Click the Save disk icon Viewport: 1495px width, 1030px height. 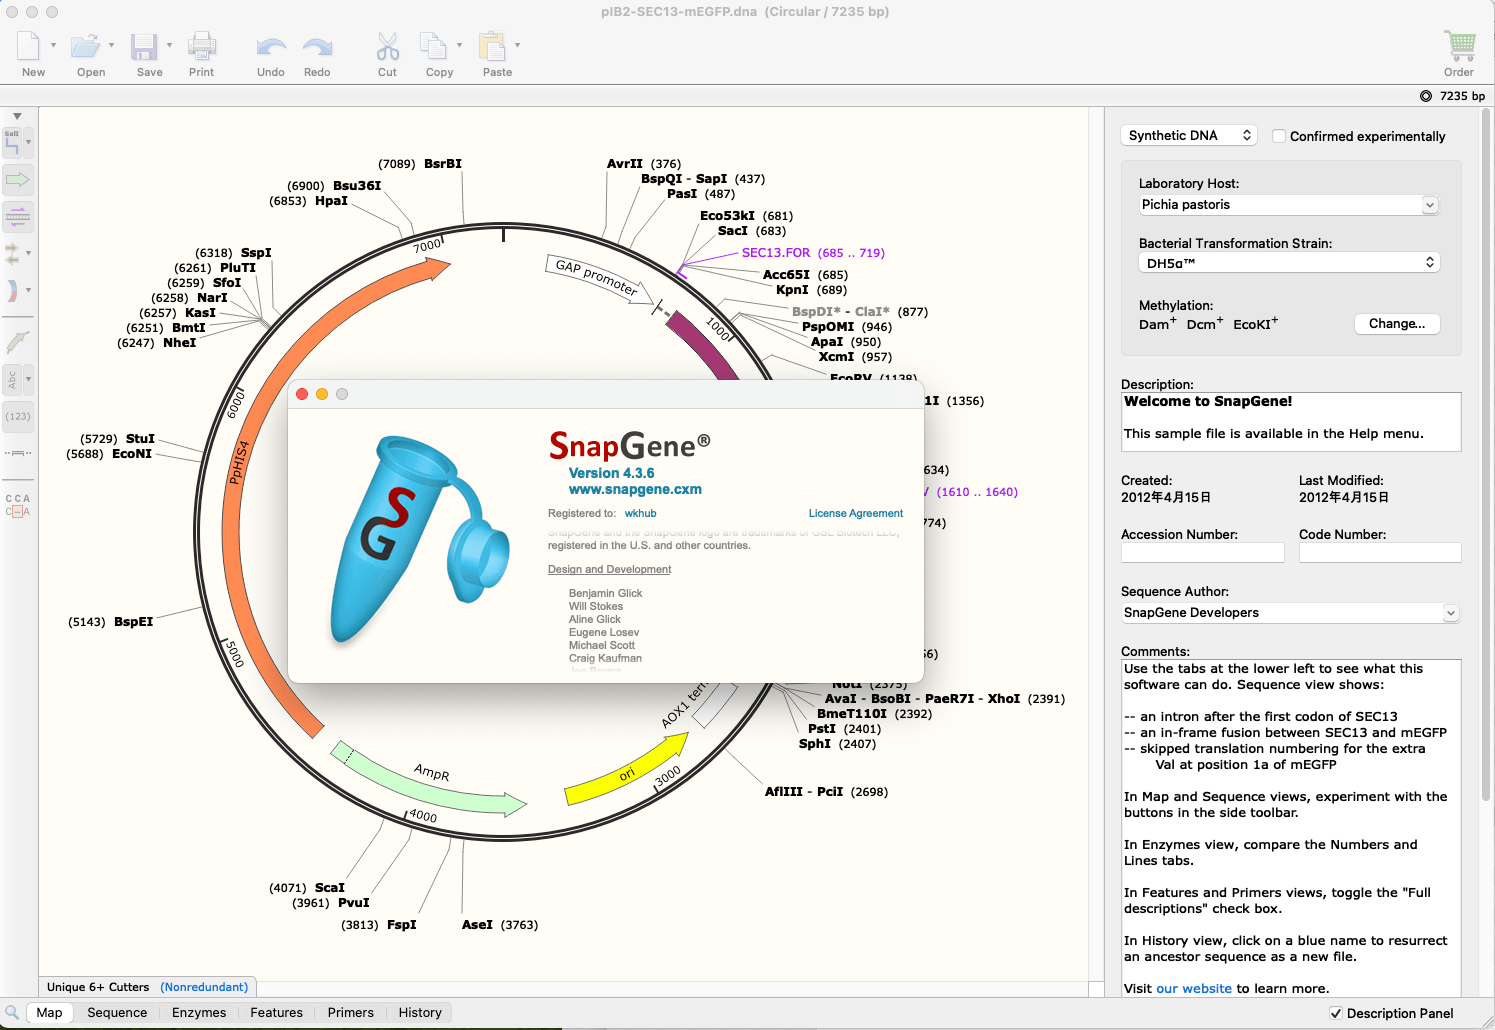(x=145, y=47)
